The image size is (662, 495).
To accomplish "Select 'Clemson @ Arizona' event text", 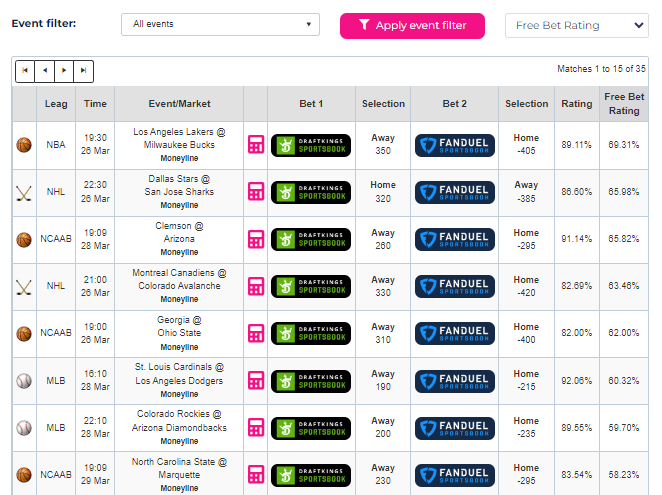I will point(179,232).
